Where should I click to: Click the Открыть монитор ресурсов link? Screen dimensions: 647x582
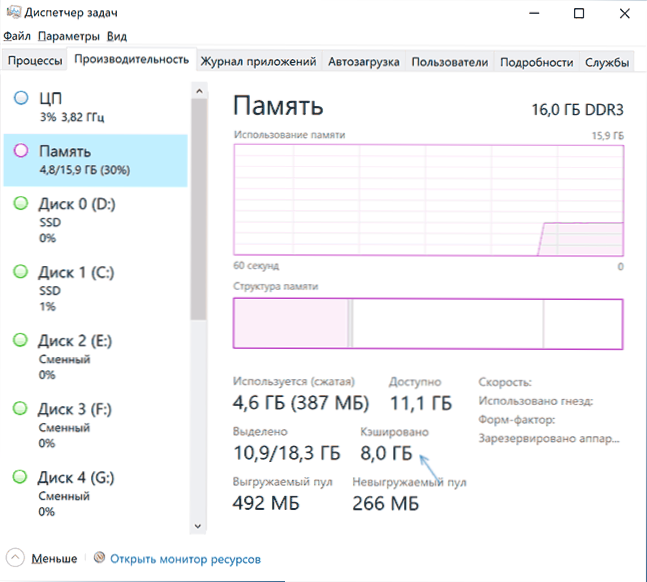(185, 559)
